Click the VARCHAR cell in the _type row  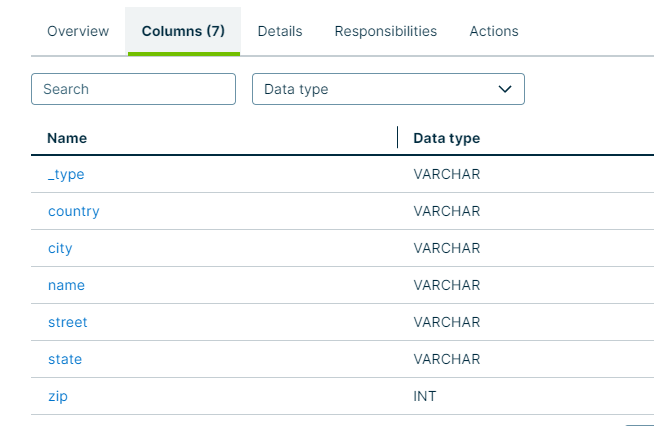[x=447, y=174]
